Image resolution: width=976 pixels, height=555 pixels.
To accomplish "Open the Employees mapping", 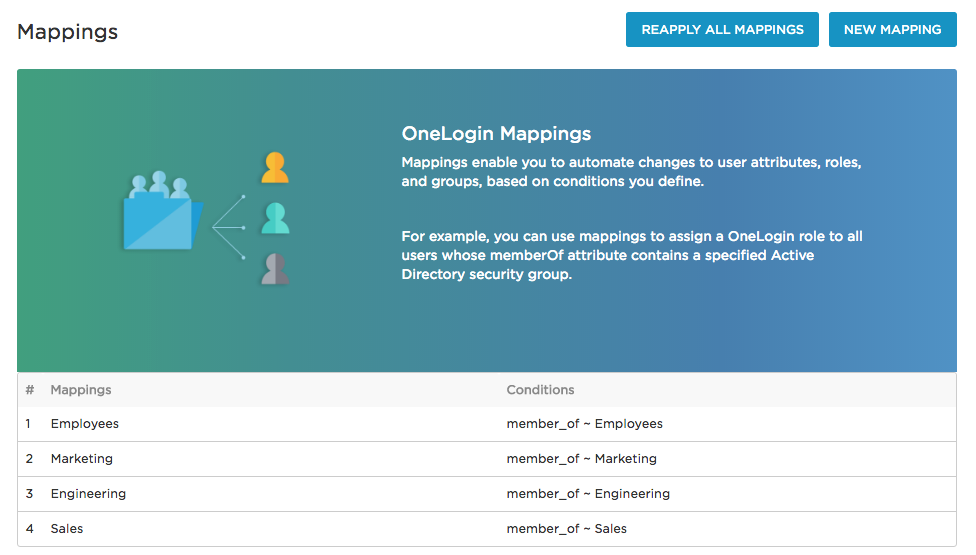I will (85, 424).
